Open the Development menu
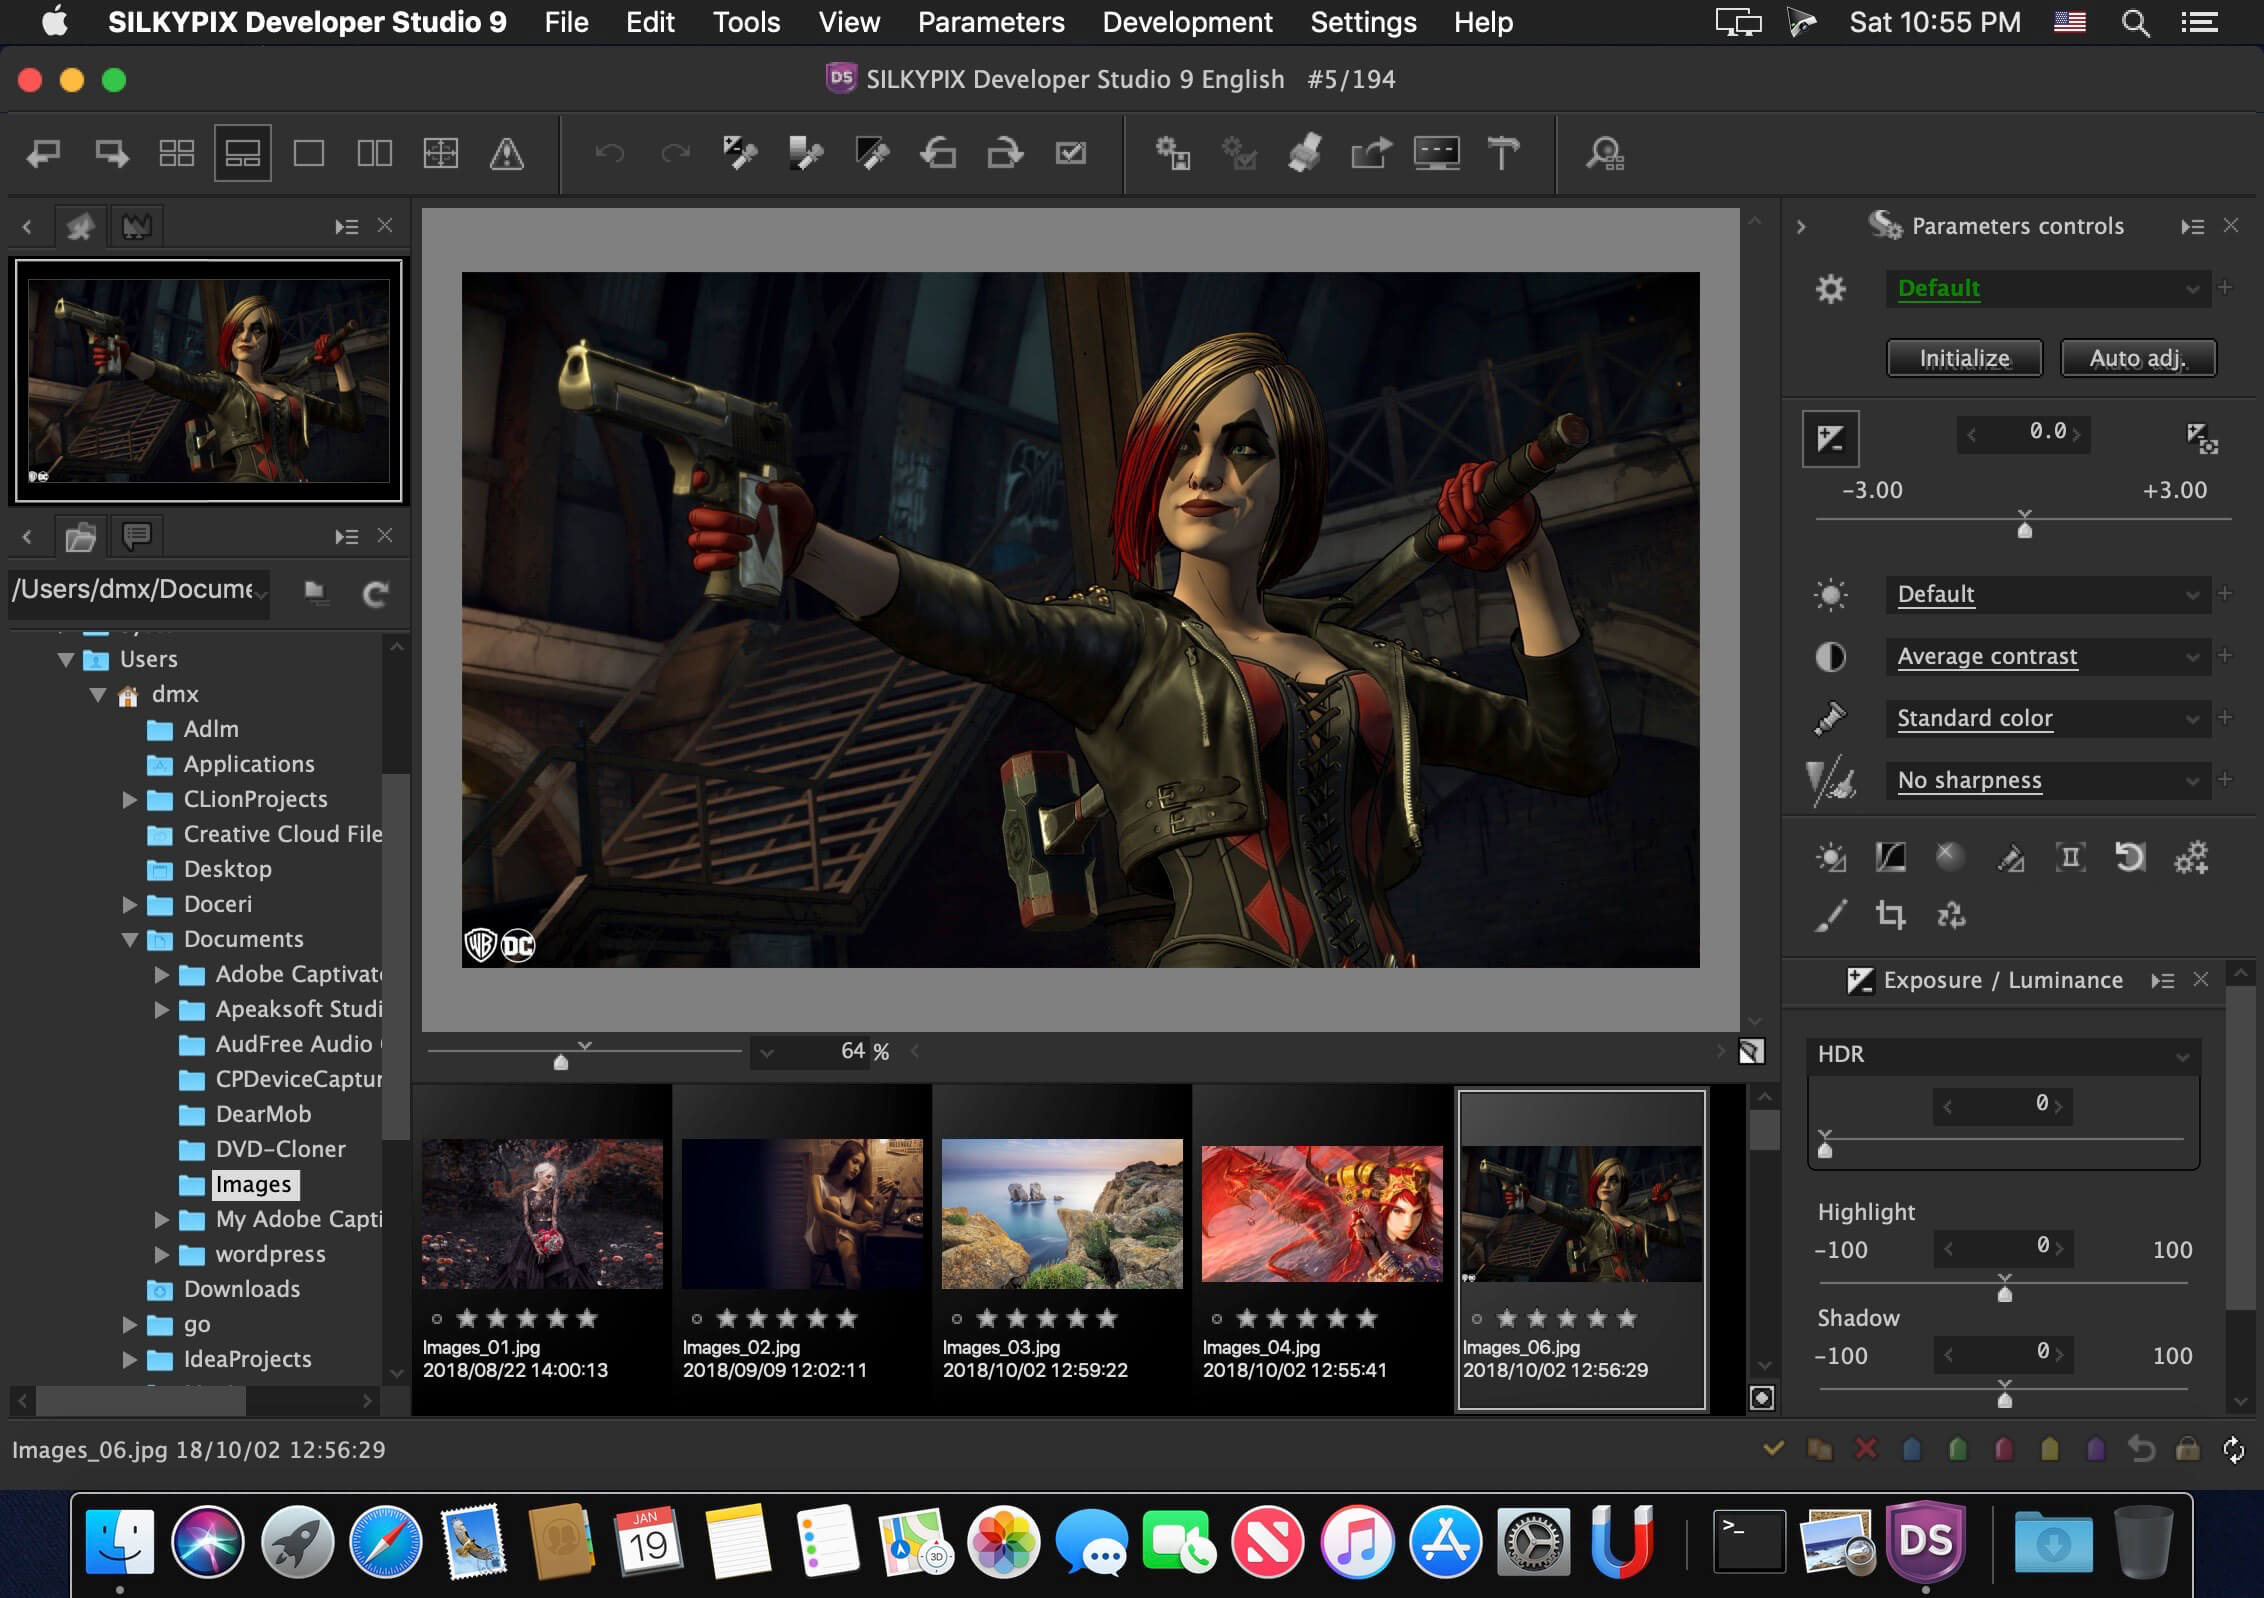This screenshot has width=2264, height=1598. click(1187, 22)
